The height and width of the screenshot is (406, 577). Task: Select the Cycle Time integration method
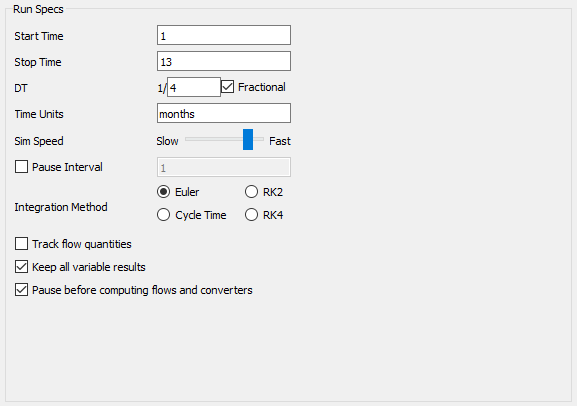pyautogui.click(x=163, y=215)
